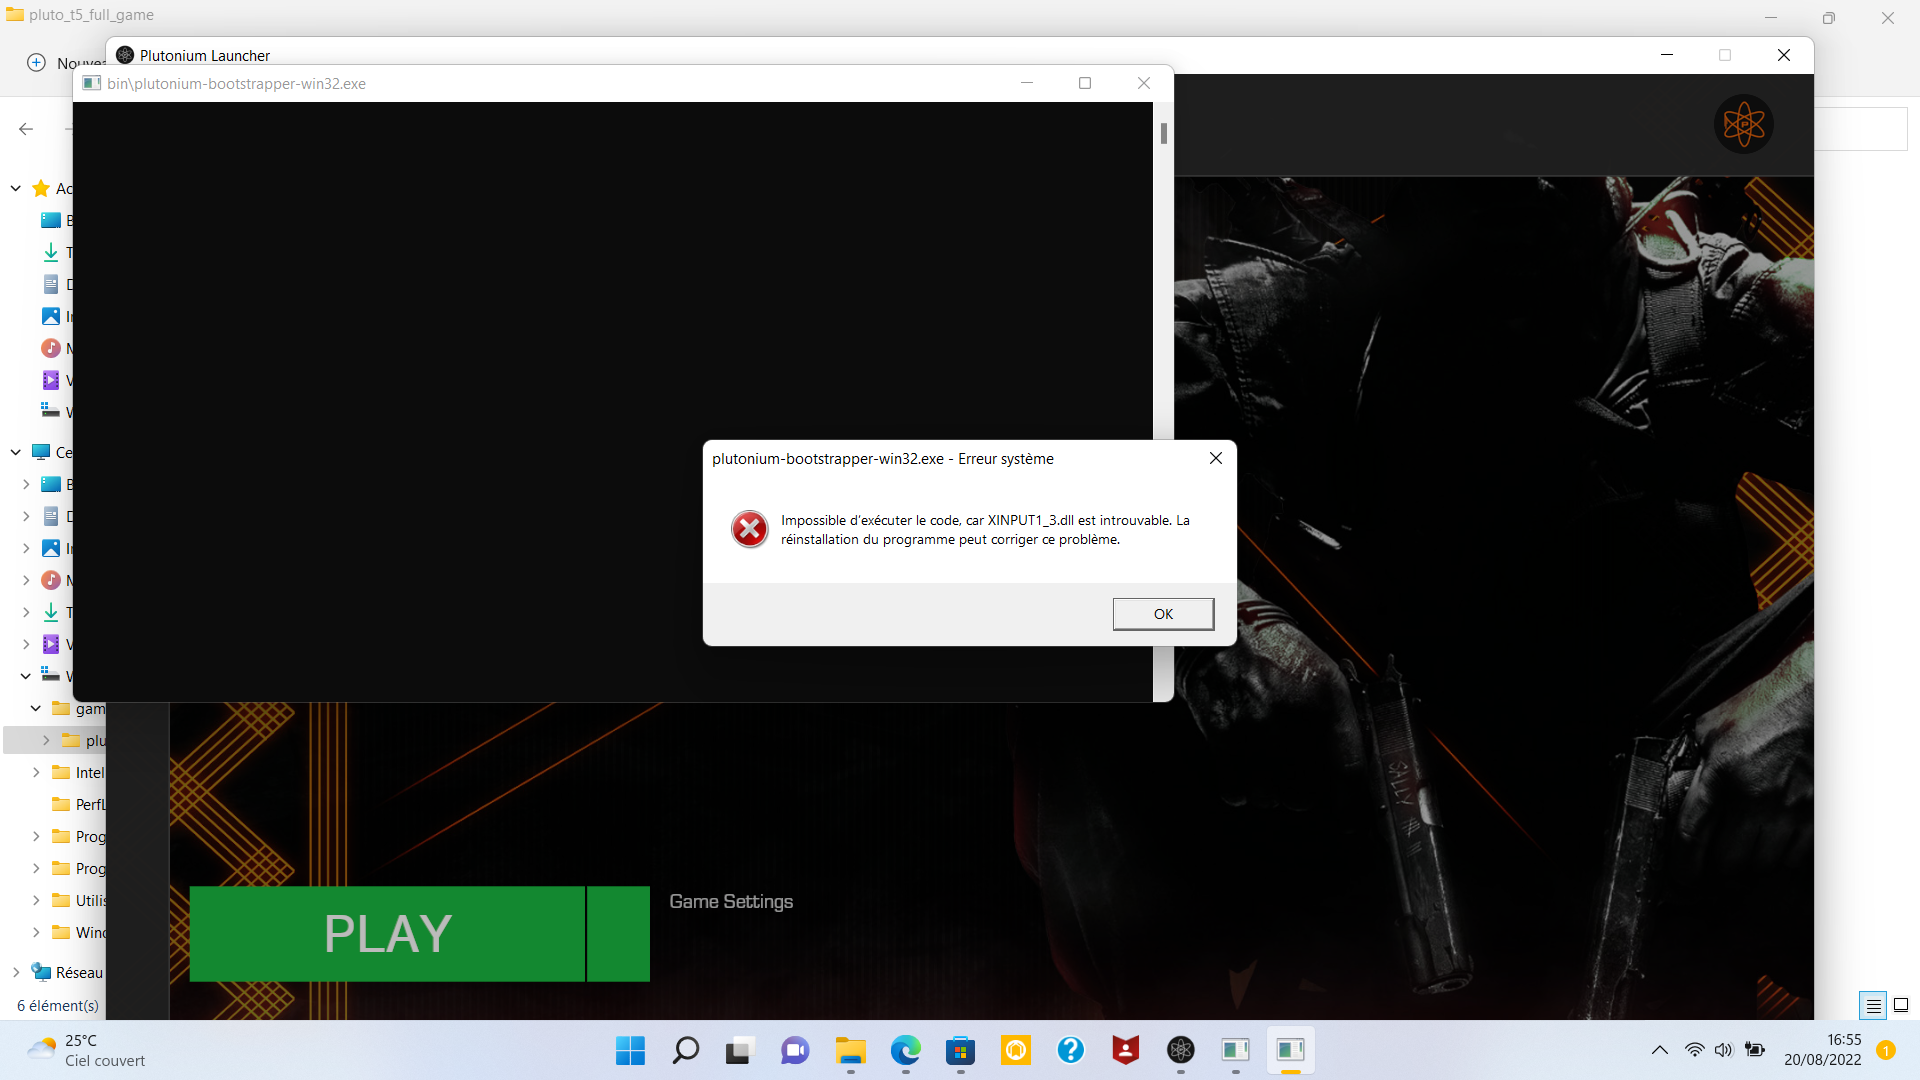Open the Windows Start menu
Viewport: 1920px width, 1080px height.
(x=630, y=1050)
